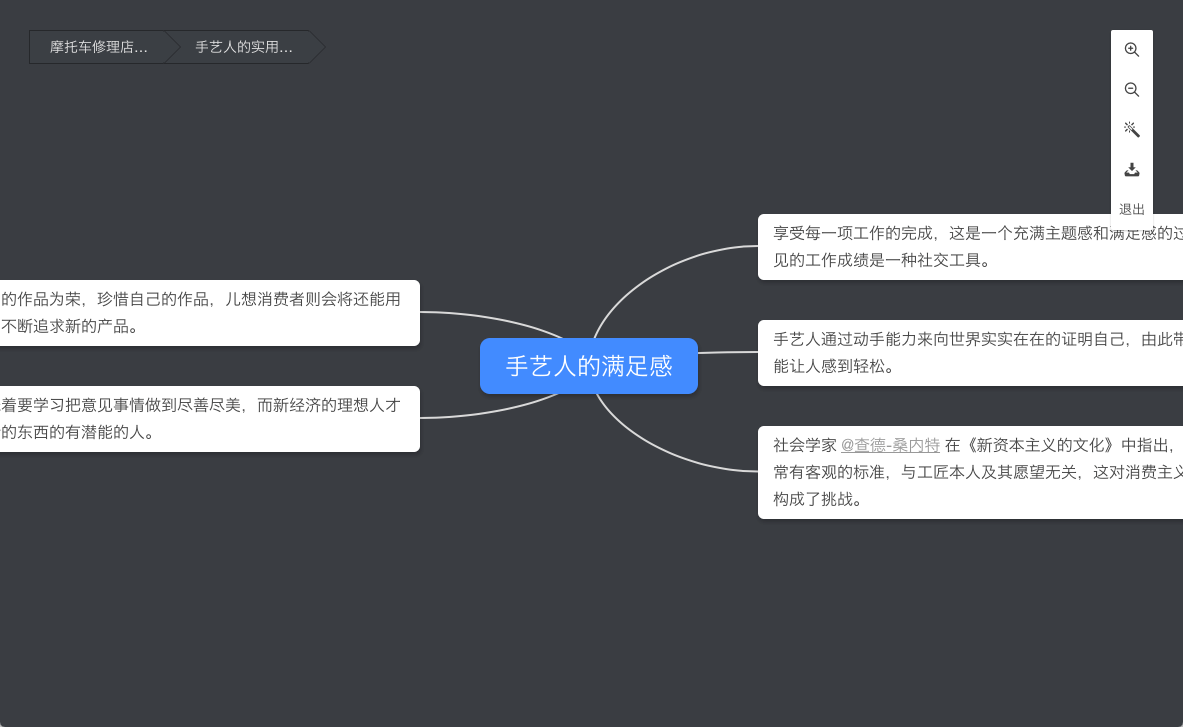1183x727 pixels.
Task: Click the zoom out magnifier icon
Action: [x=1132, y=90]
